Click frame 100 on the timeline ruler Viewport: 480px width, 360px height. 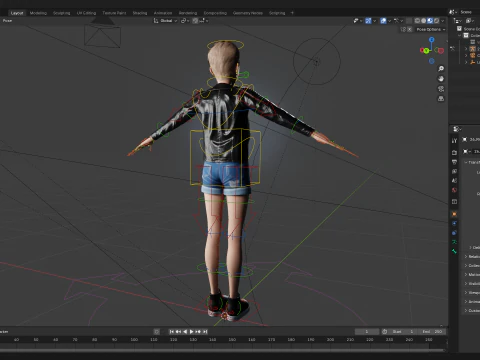(134, 340)
